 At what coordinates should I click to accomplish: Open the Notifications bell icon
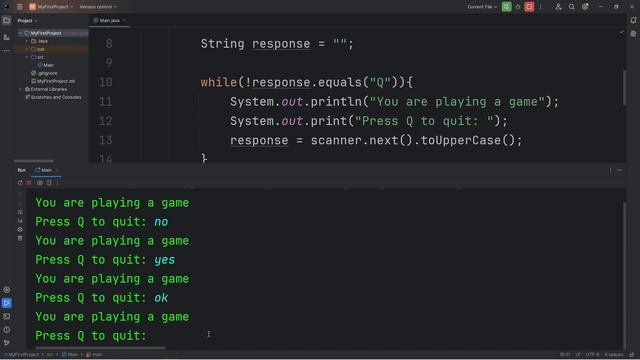[x=633, y=20]
